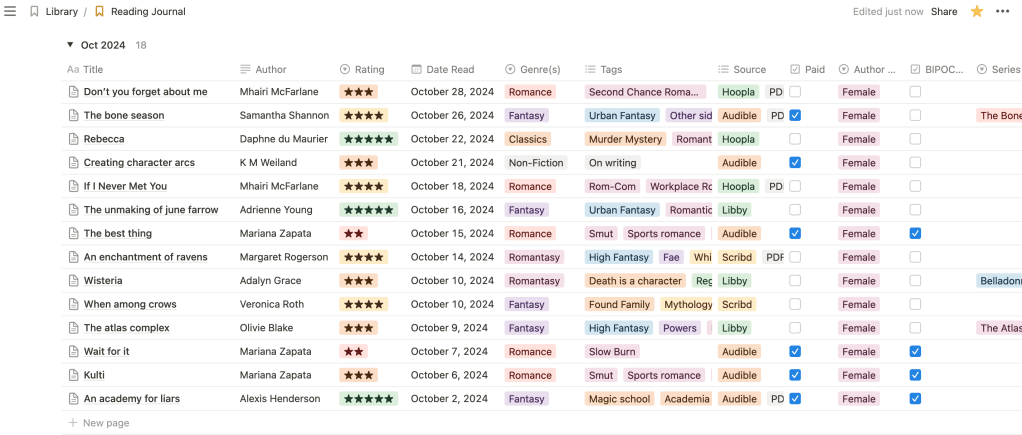Click the Reading Journal bookmark icon

point(99,12)
